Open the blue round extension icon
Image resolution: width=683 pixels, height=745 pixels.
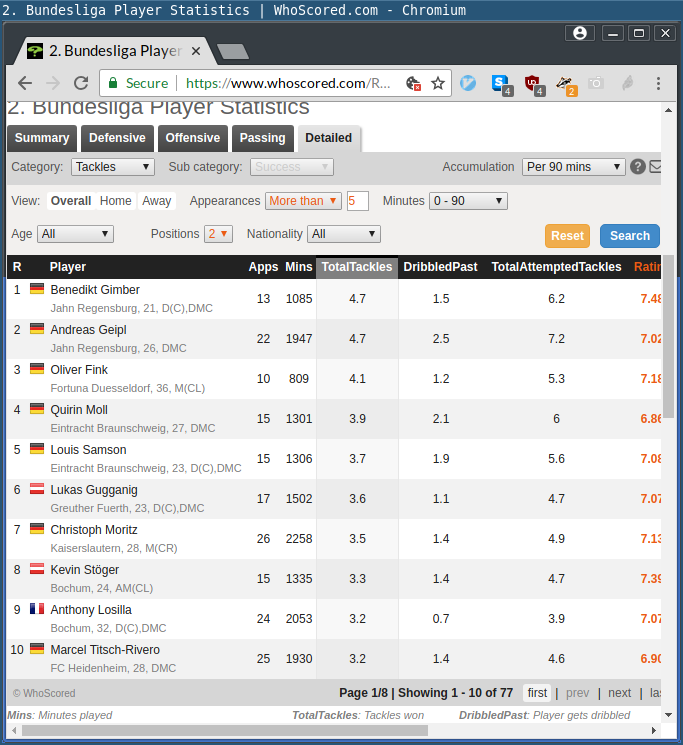pyautogui.click(x=468, y=83)
